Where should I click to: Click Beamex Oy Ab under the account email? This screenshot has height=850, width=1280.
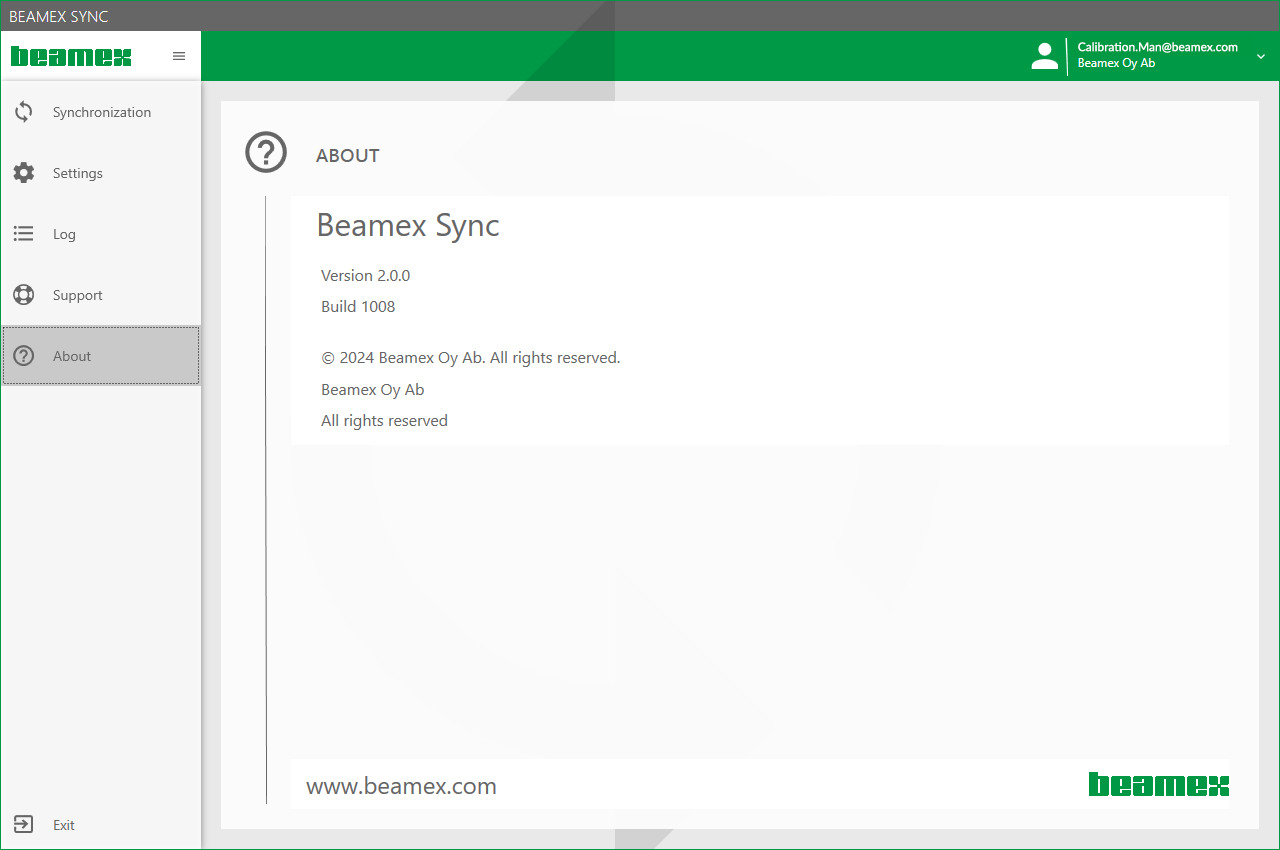[x=1116, y=63]
